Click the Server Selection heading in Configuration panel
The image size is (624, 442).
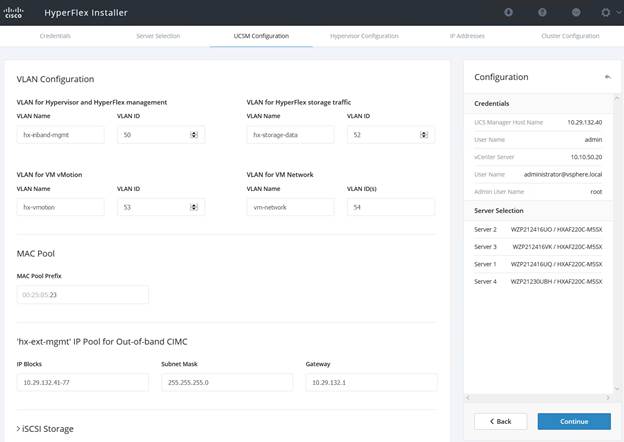tap(499, 211)
